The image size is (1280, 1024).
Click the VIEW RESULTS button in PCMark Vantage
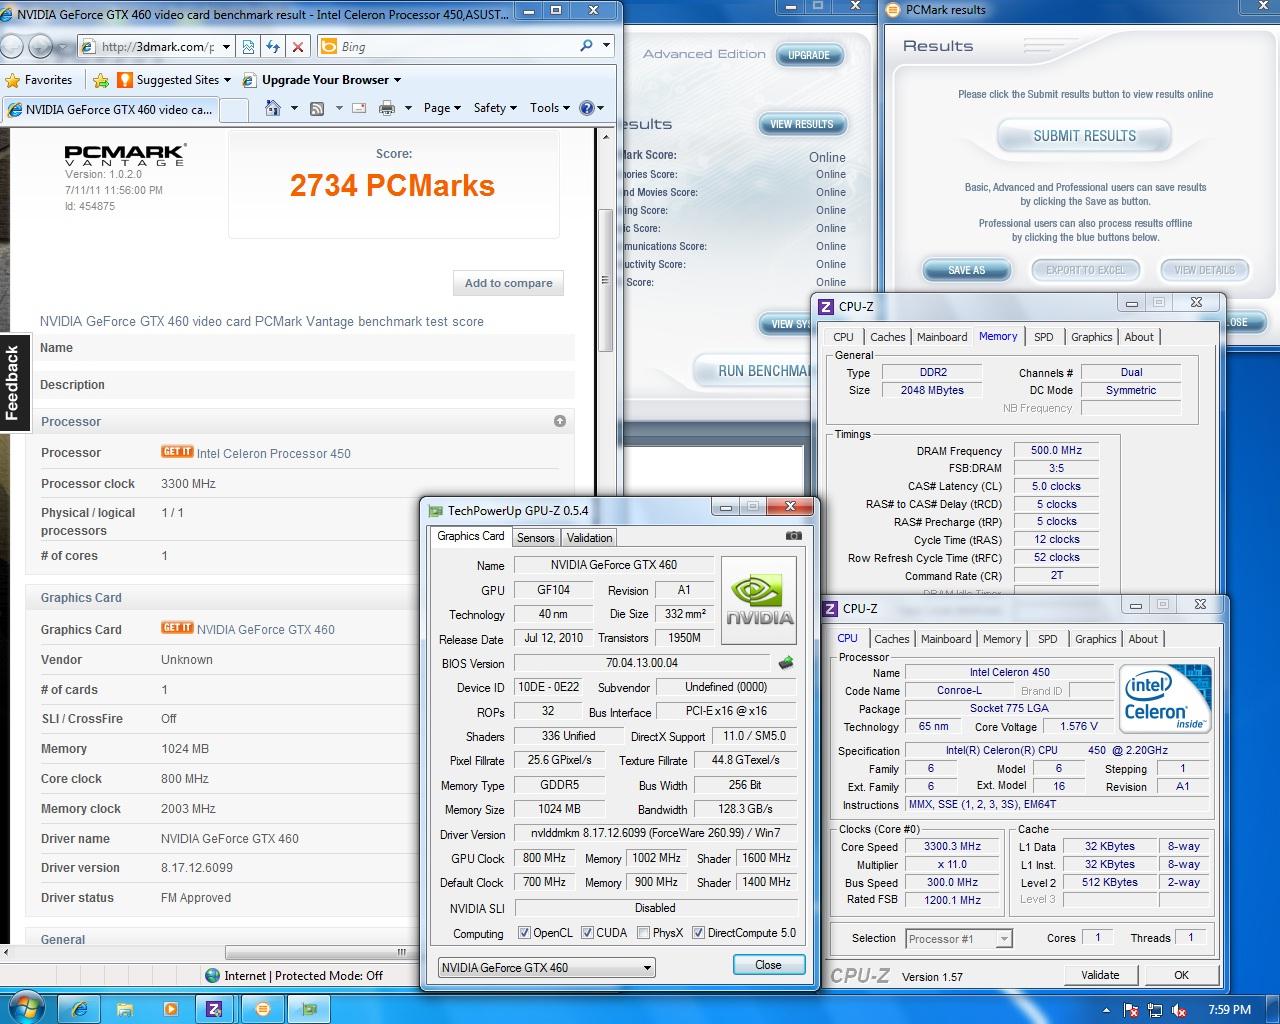pyautogui.click(x=801, y=125)
